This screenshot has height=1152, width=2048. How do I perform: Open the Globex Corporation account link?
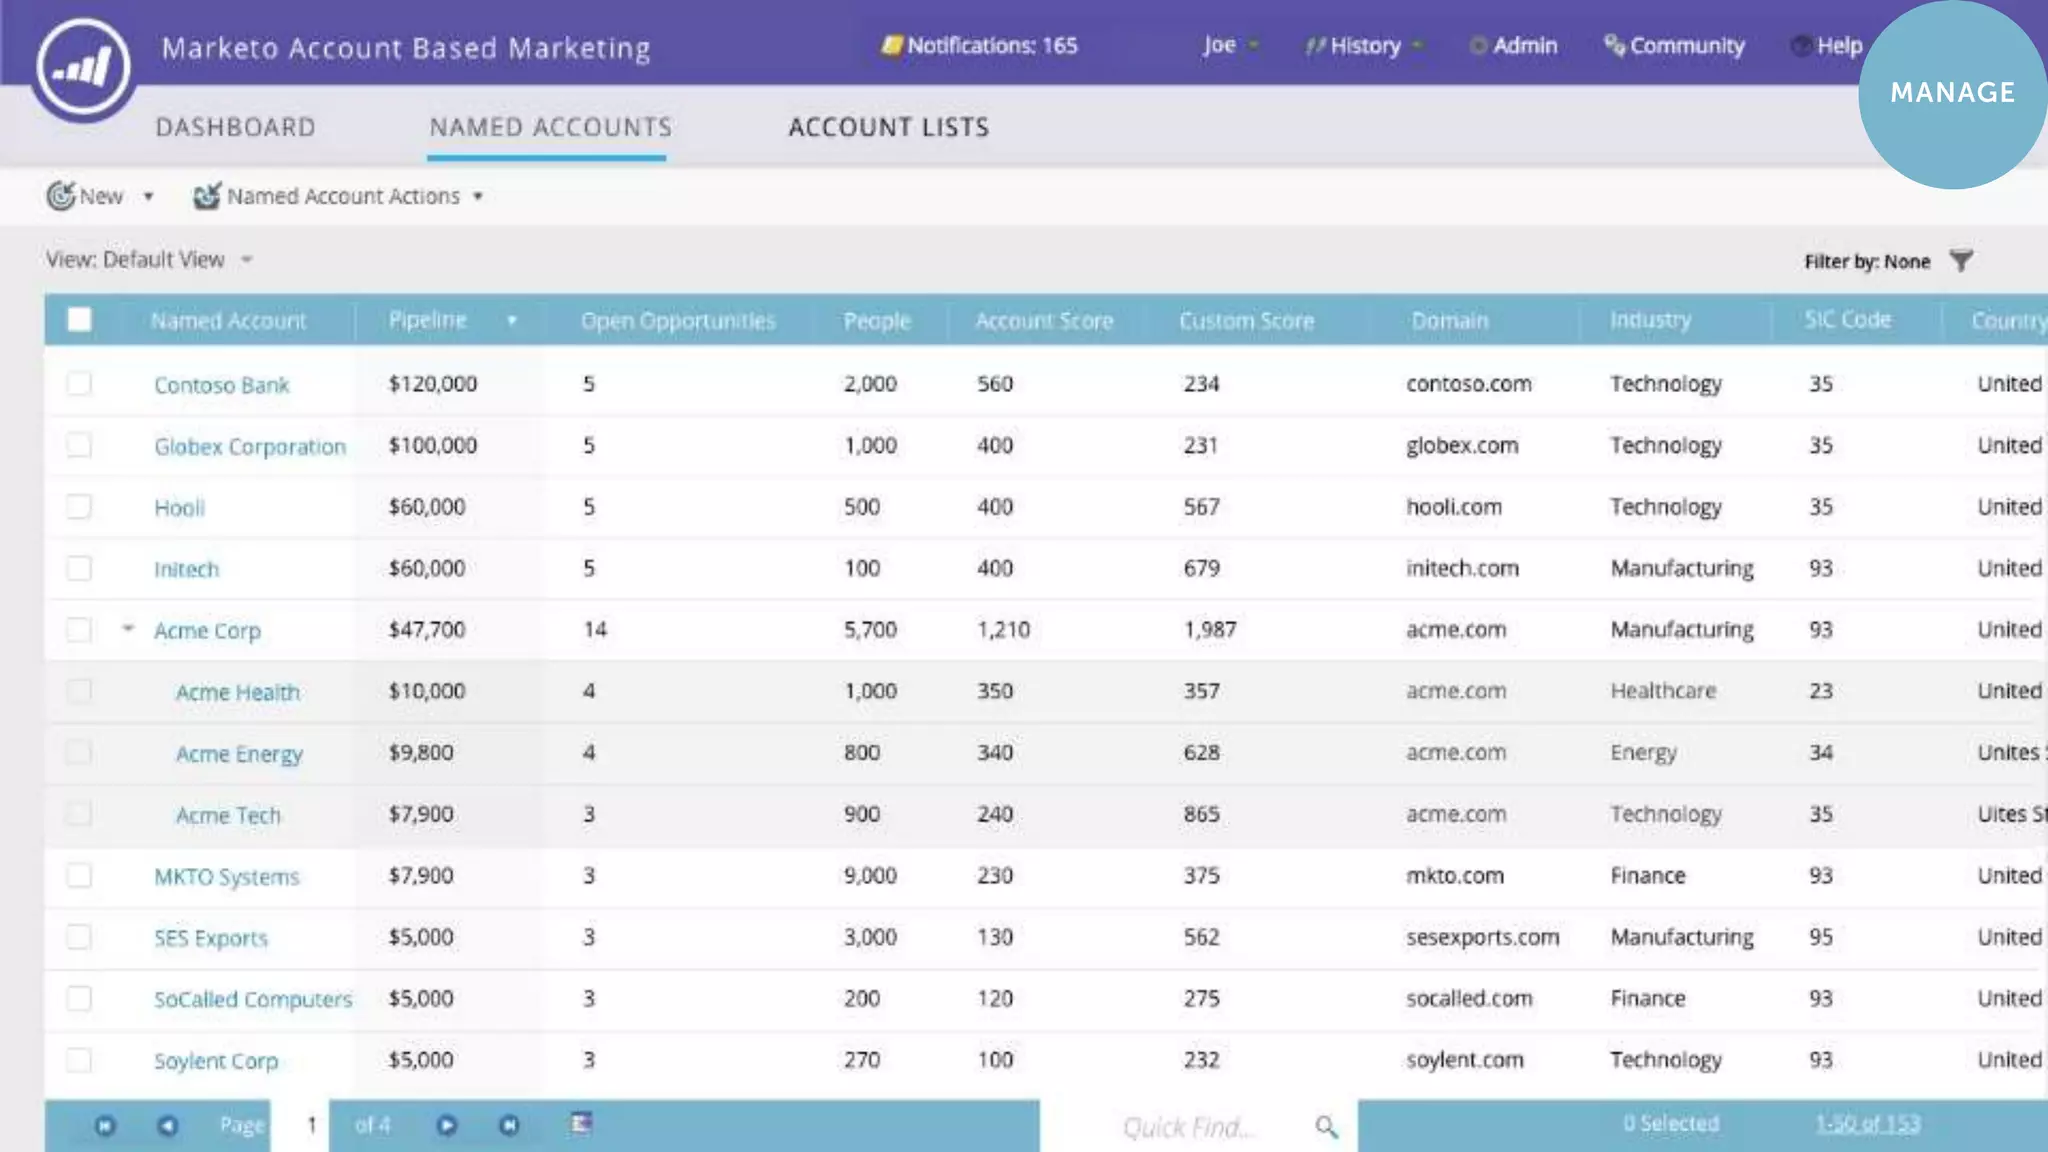tap(250, 447)
